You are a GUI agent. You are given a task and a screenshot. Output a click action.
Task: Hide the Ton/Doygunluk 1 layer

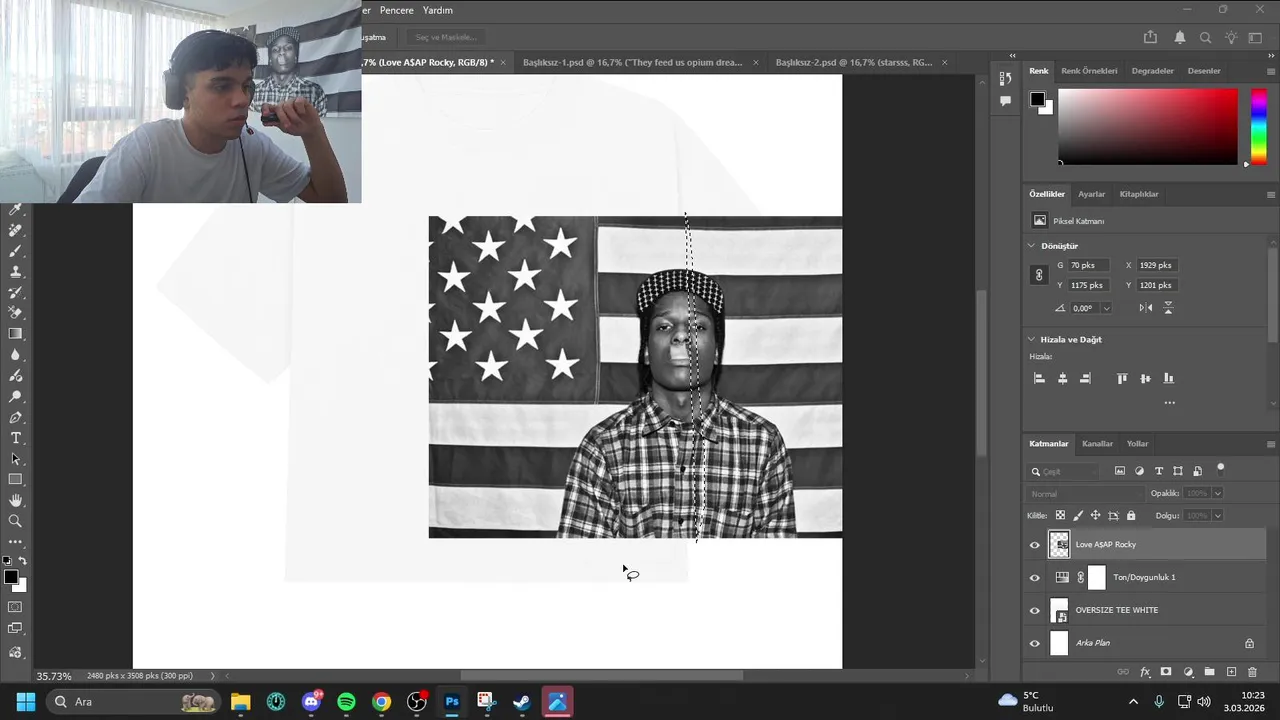tap(1035, 577)
